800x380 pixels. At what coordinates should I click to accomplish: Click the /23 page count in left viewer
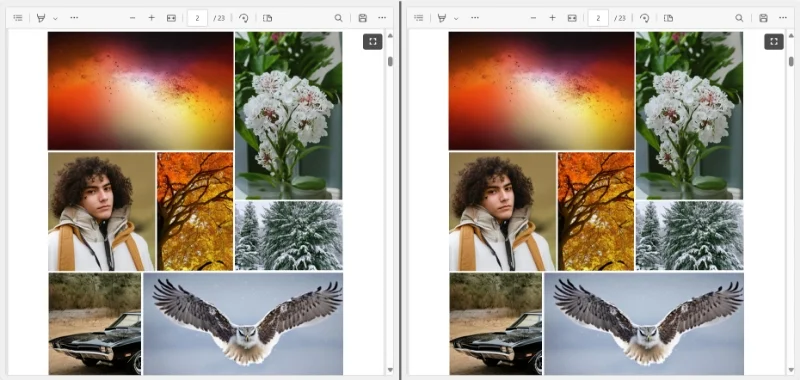(219, 18)
